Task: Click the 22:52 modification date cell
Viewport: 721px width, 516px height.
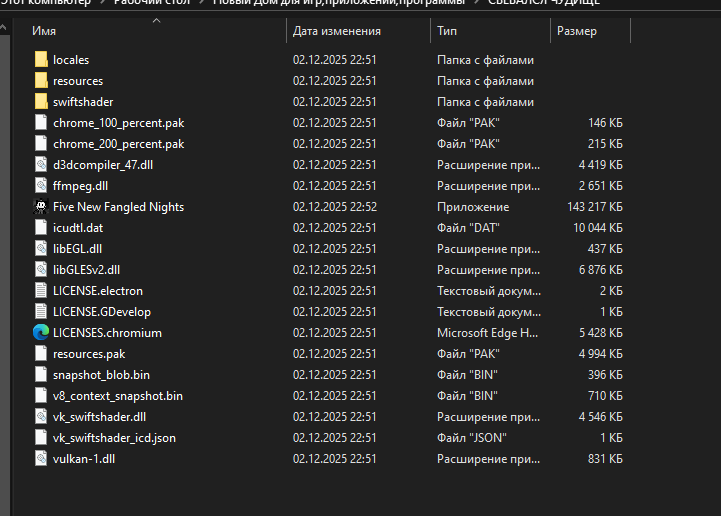Action: (x=335, y=207)
